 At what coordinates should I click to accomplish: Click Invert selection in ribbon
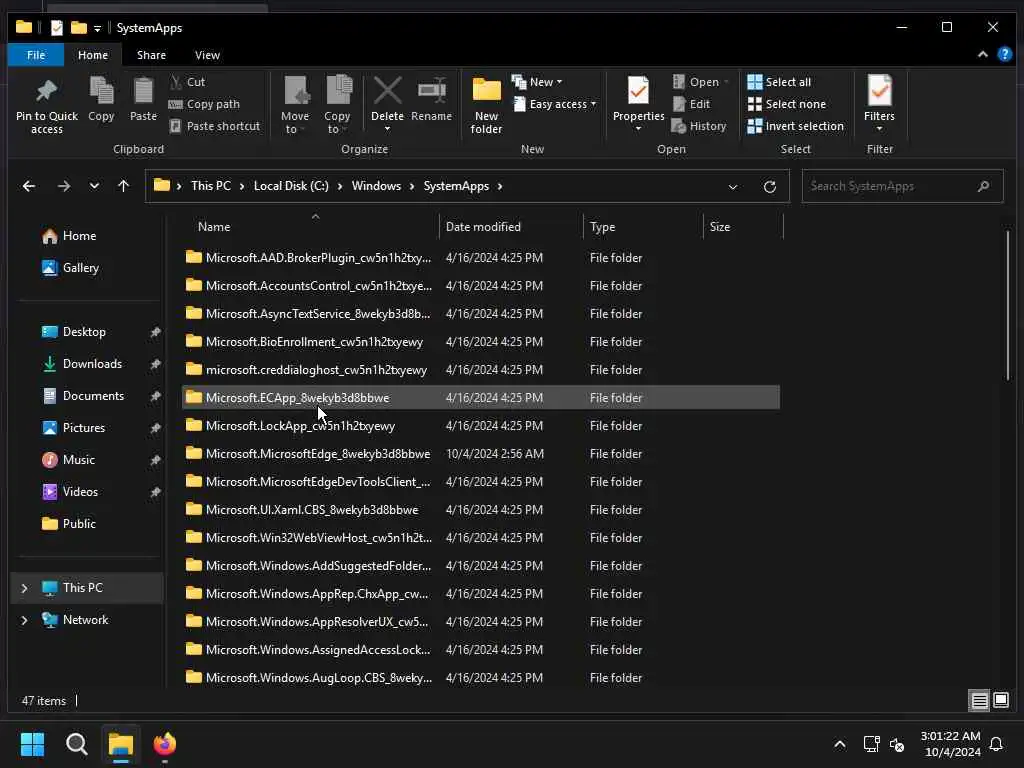[x=795, y=126]
